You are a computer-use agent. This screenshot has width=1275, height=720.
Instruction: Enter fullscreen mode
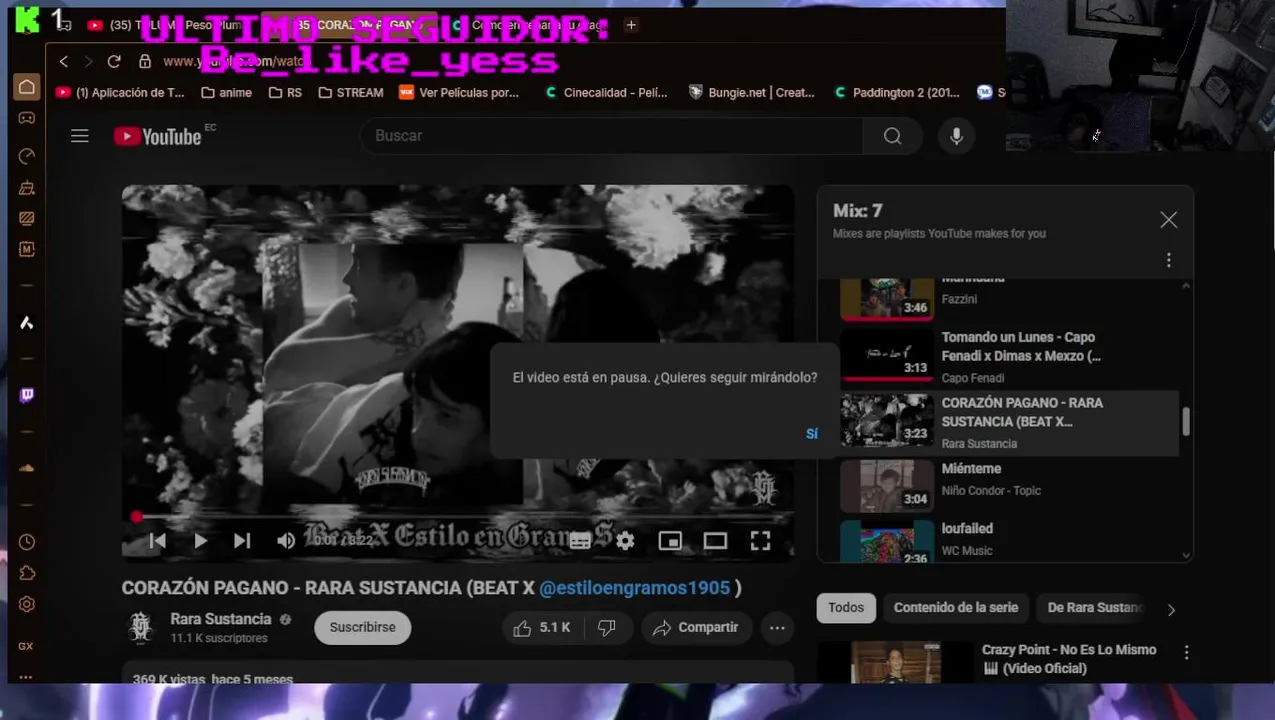(760, 541)
